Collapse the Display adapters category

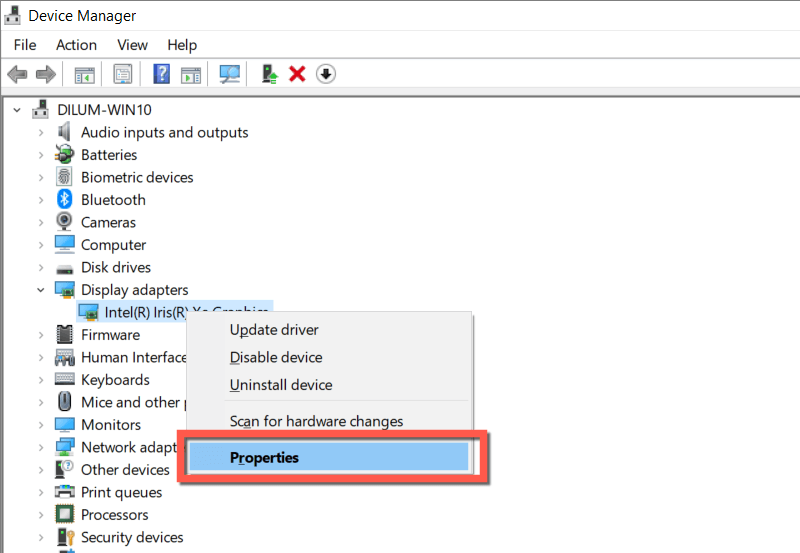click(41, 290)
